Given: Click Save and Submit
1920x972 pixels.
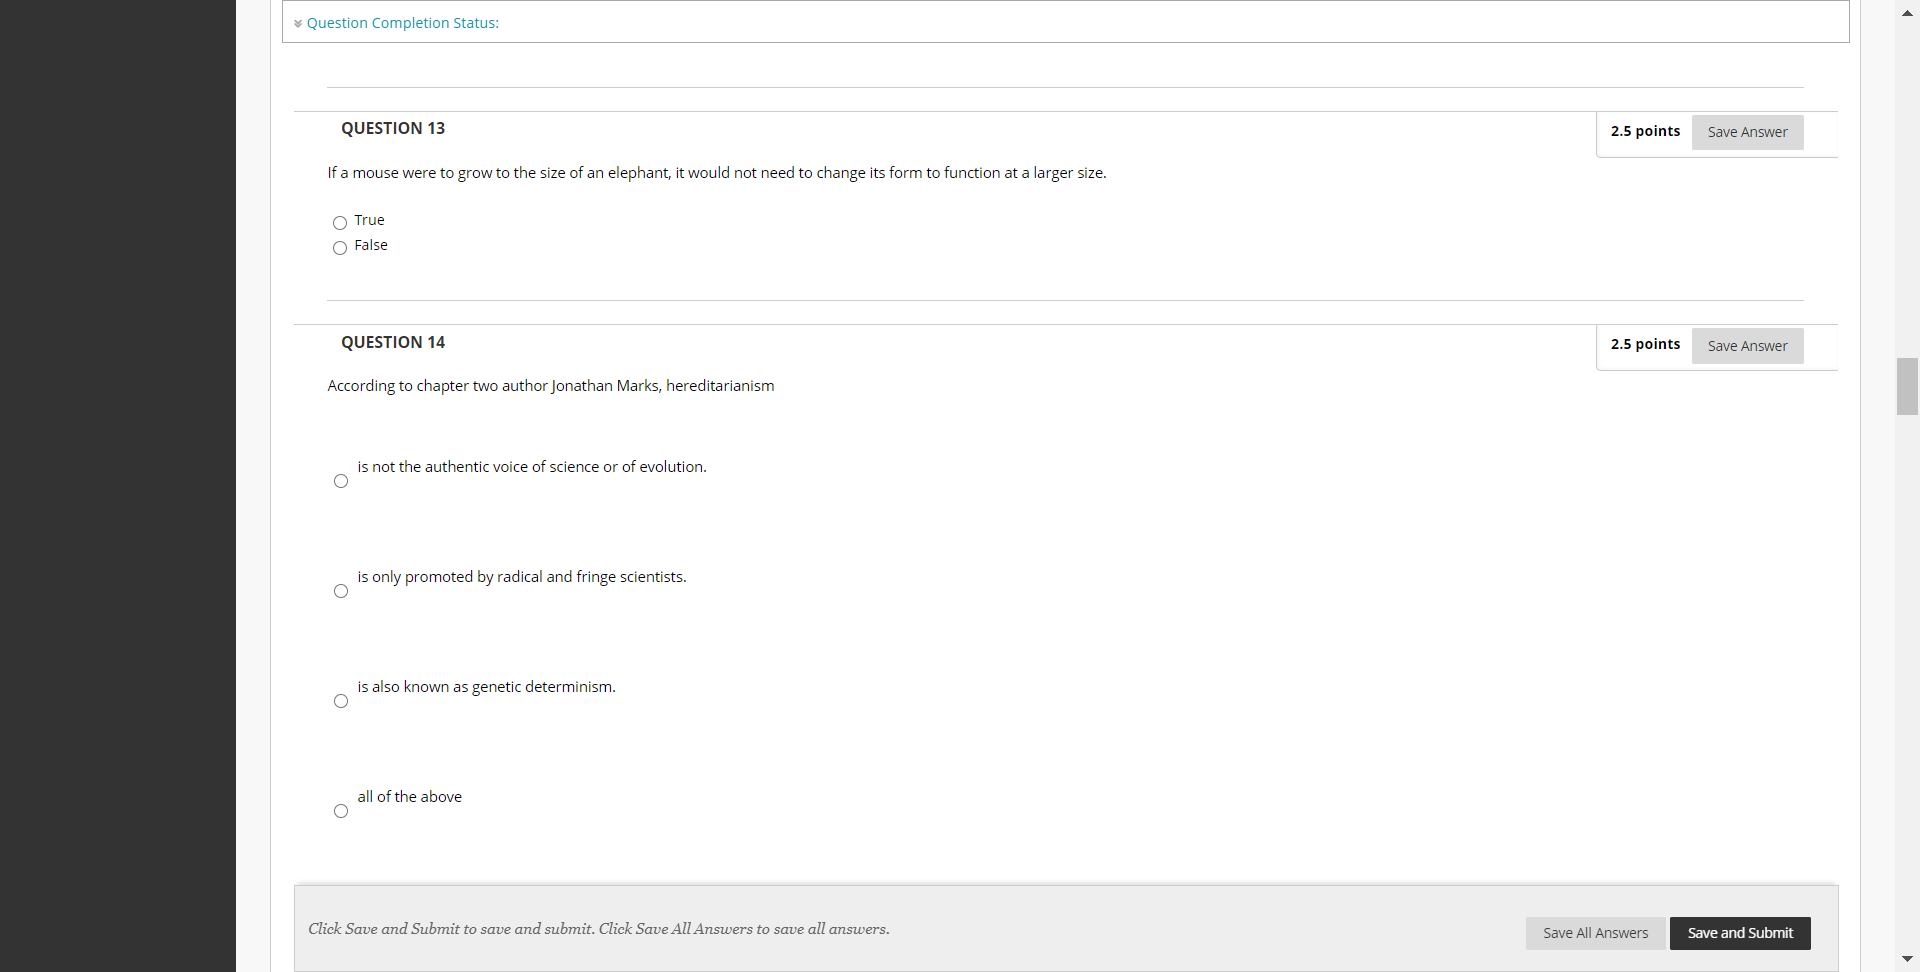Looking at the screenshot, I should click(1740, 933).
